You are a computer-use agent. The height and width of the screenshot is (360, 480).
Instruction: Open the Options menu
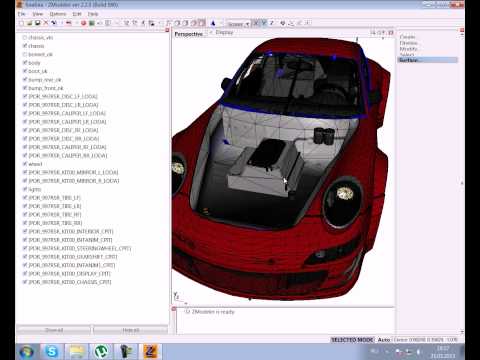pos(58,14)
